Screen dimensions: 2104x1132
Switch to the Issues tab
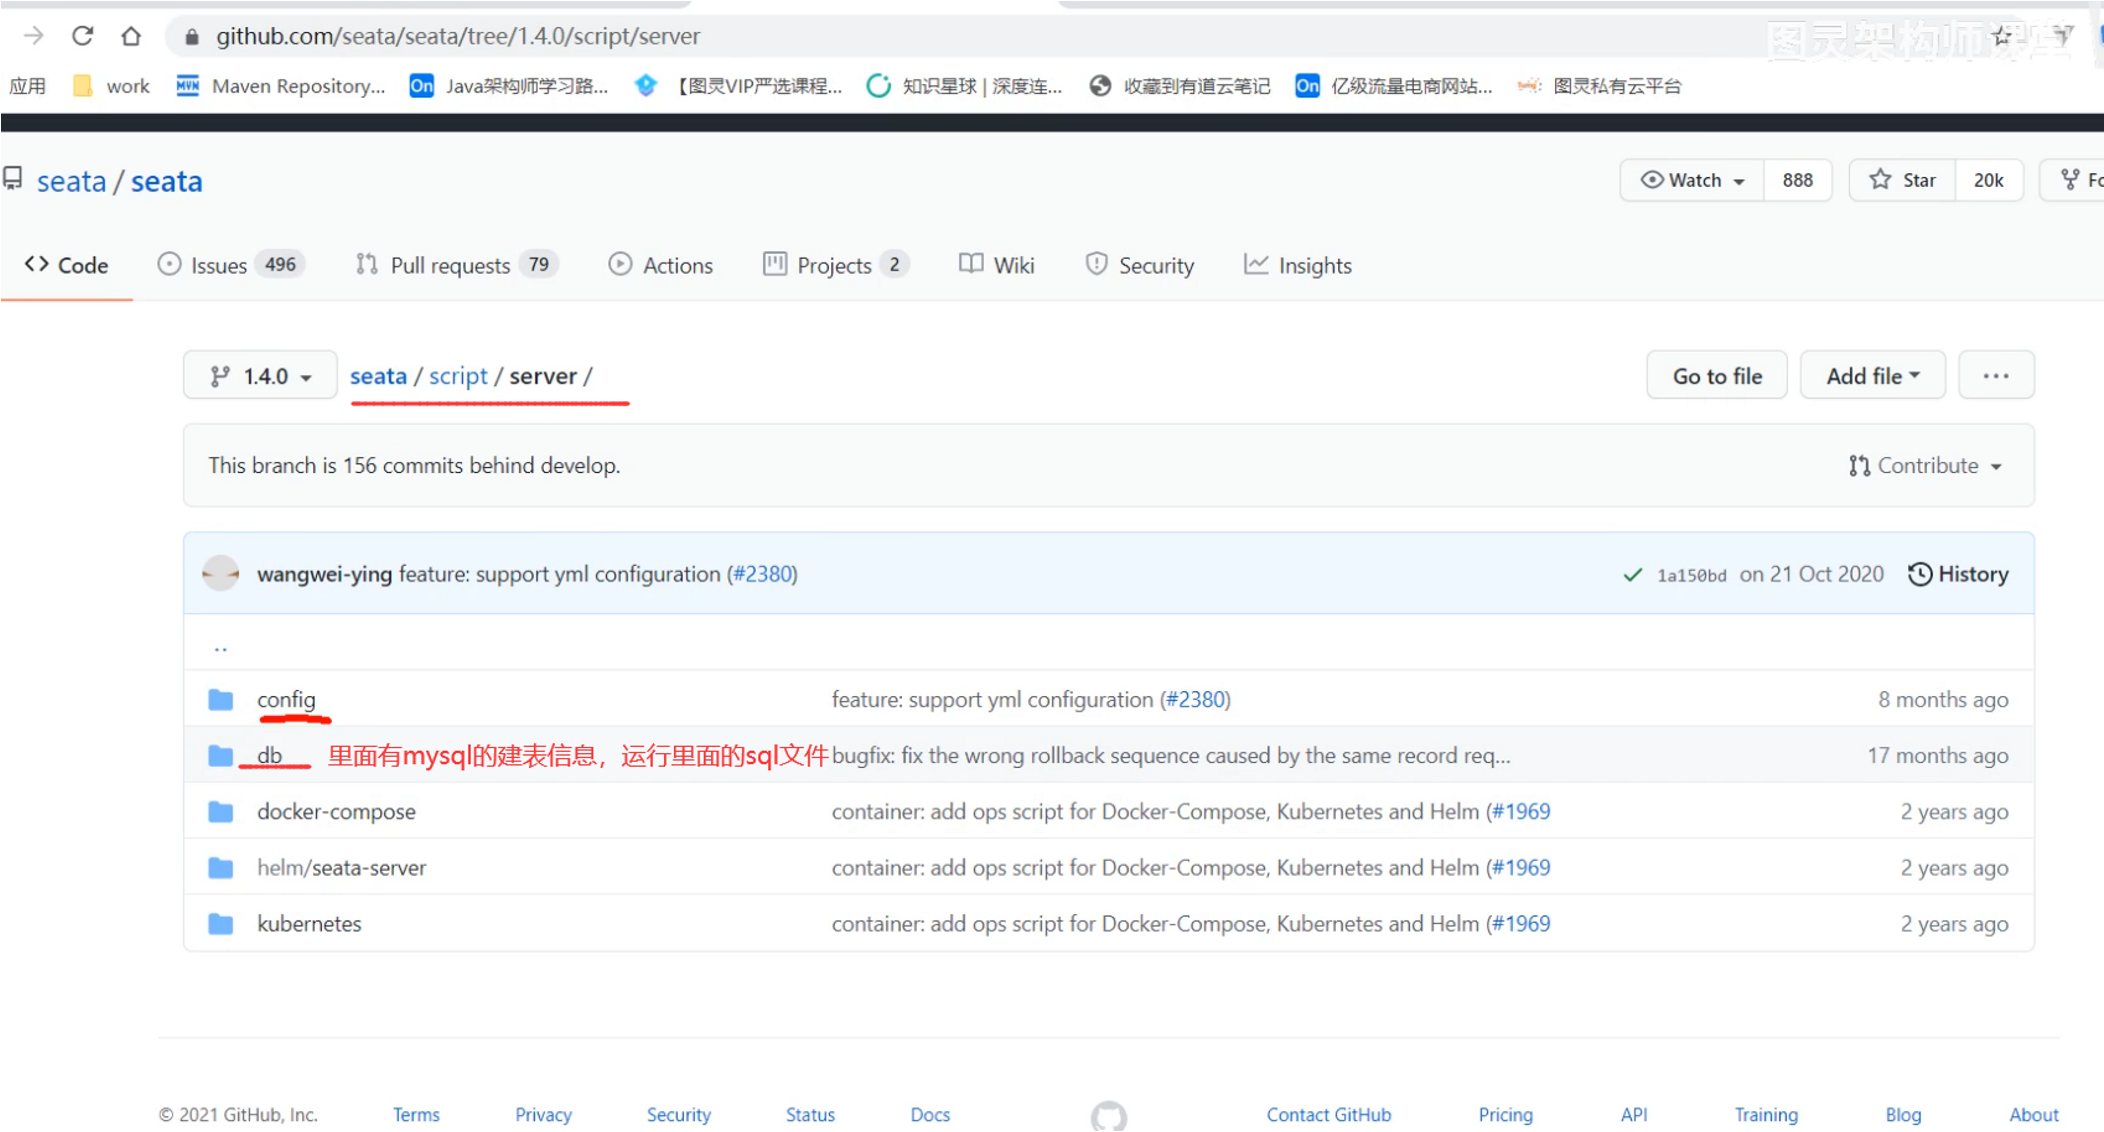(230, 265)
